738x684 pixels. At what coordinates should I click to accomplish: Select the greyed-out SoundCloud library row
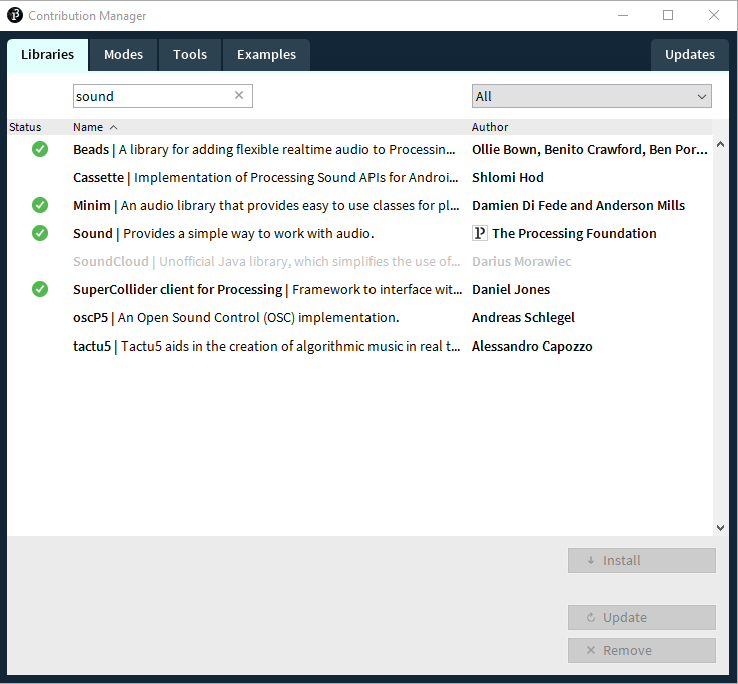pyautogui.click(x=360, y=261)
